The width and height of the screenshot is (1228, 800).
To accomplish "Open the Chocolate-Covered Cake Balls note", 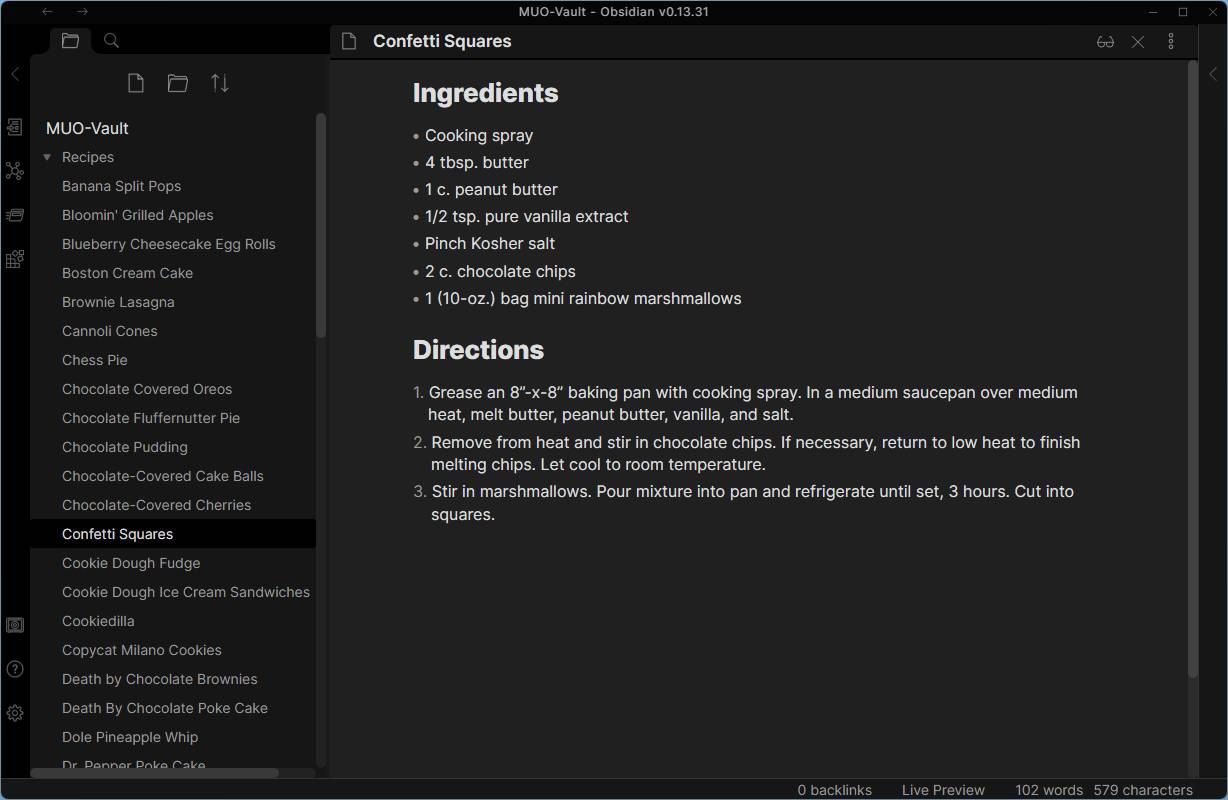I will pos(173,476).
